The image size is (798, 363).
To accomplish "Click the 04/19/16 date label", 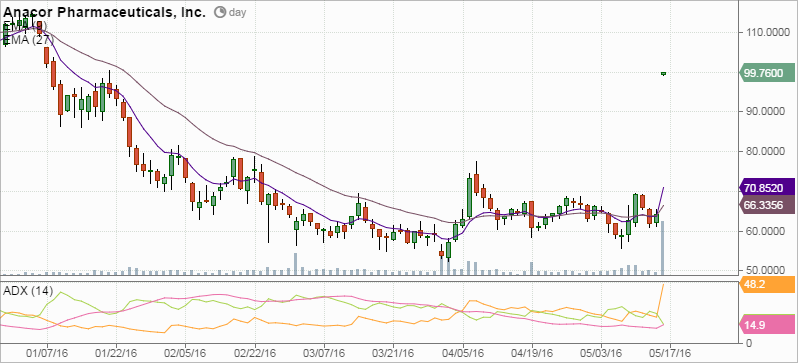I will [x=532, y=352].
